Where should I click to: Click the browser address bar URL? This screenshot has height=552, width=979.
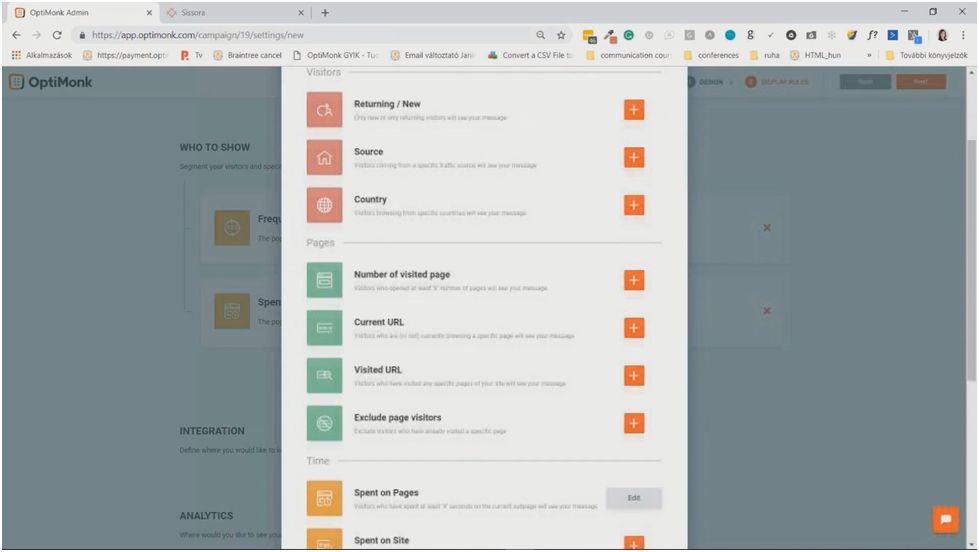(x=200, y=34)
